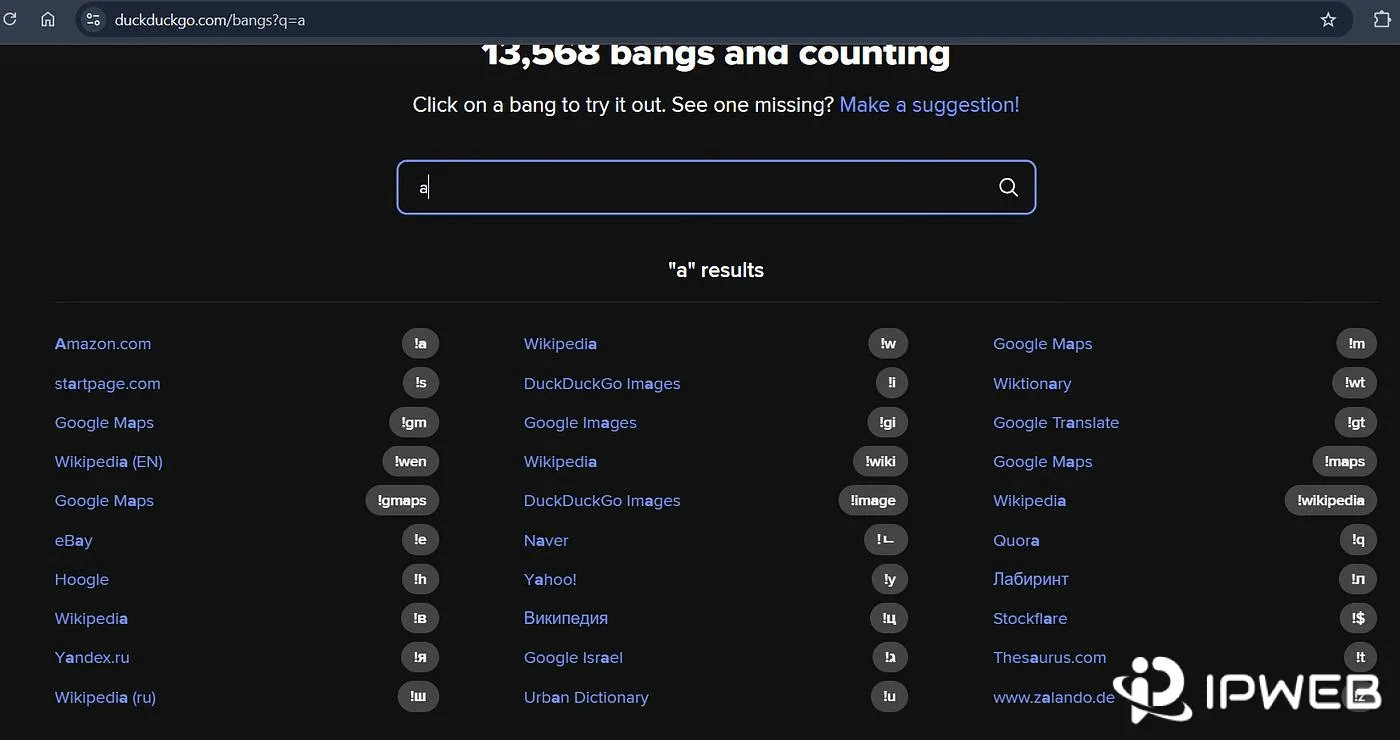Click the !w bang badge
Screen dimensions: 1400x740
pos(888,344)
